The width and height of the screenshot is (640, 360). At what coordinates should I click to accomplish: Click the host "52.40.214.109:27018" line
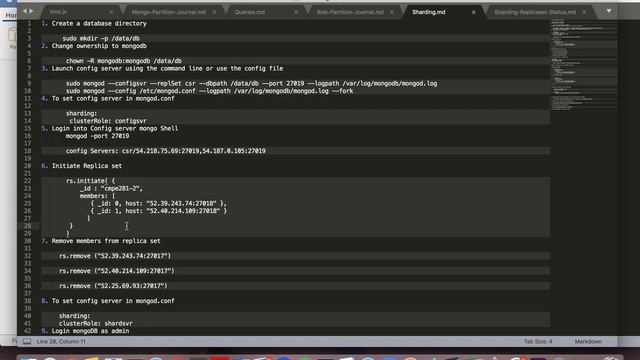pos(158,211)
